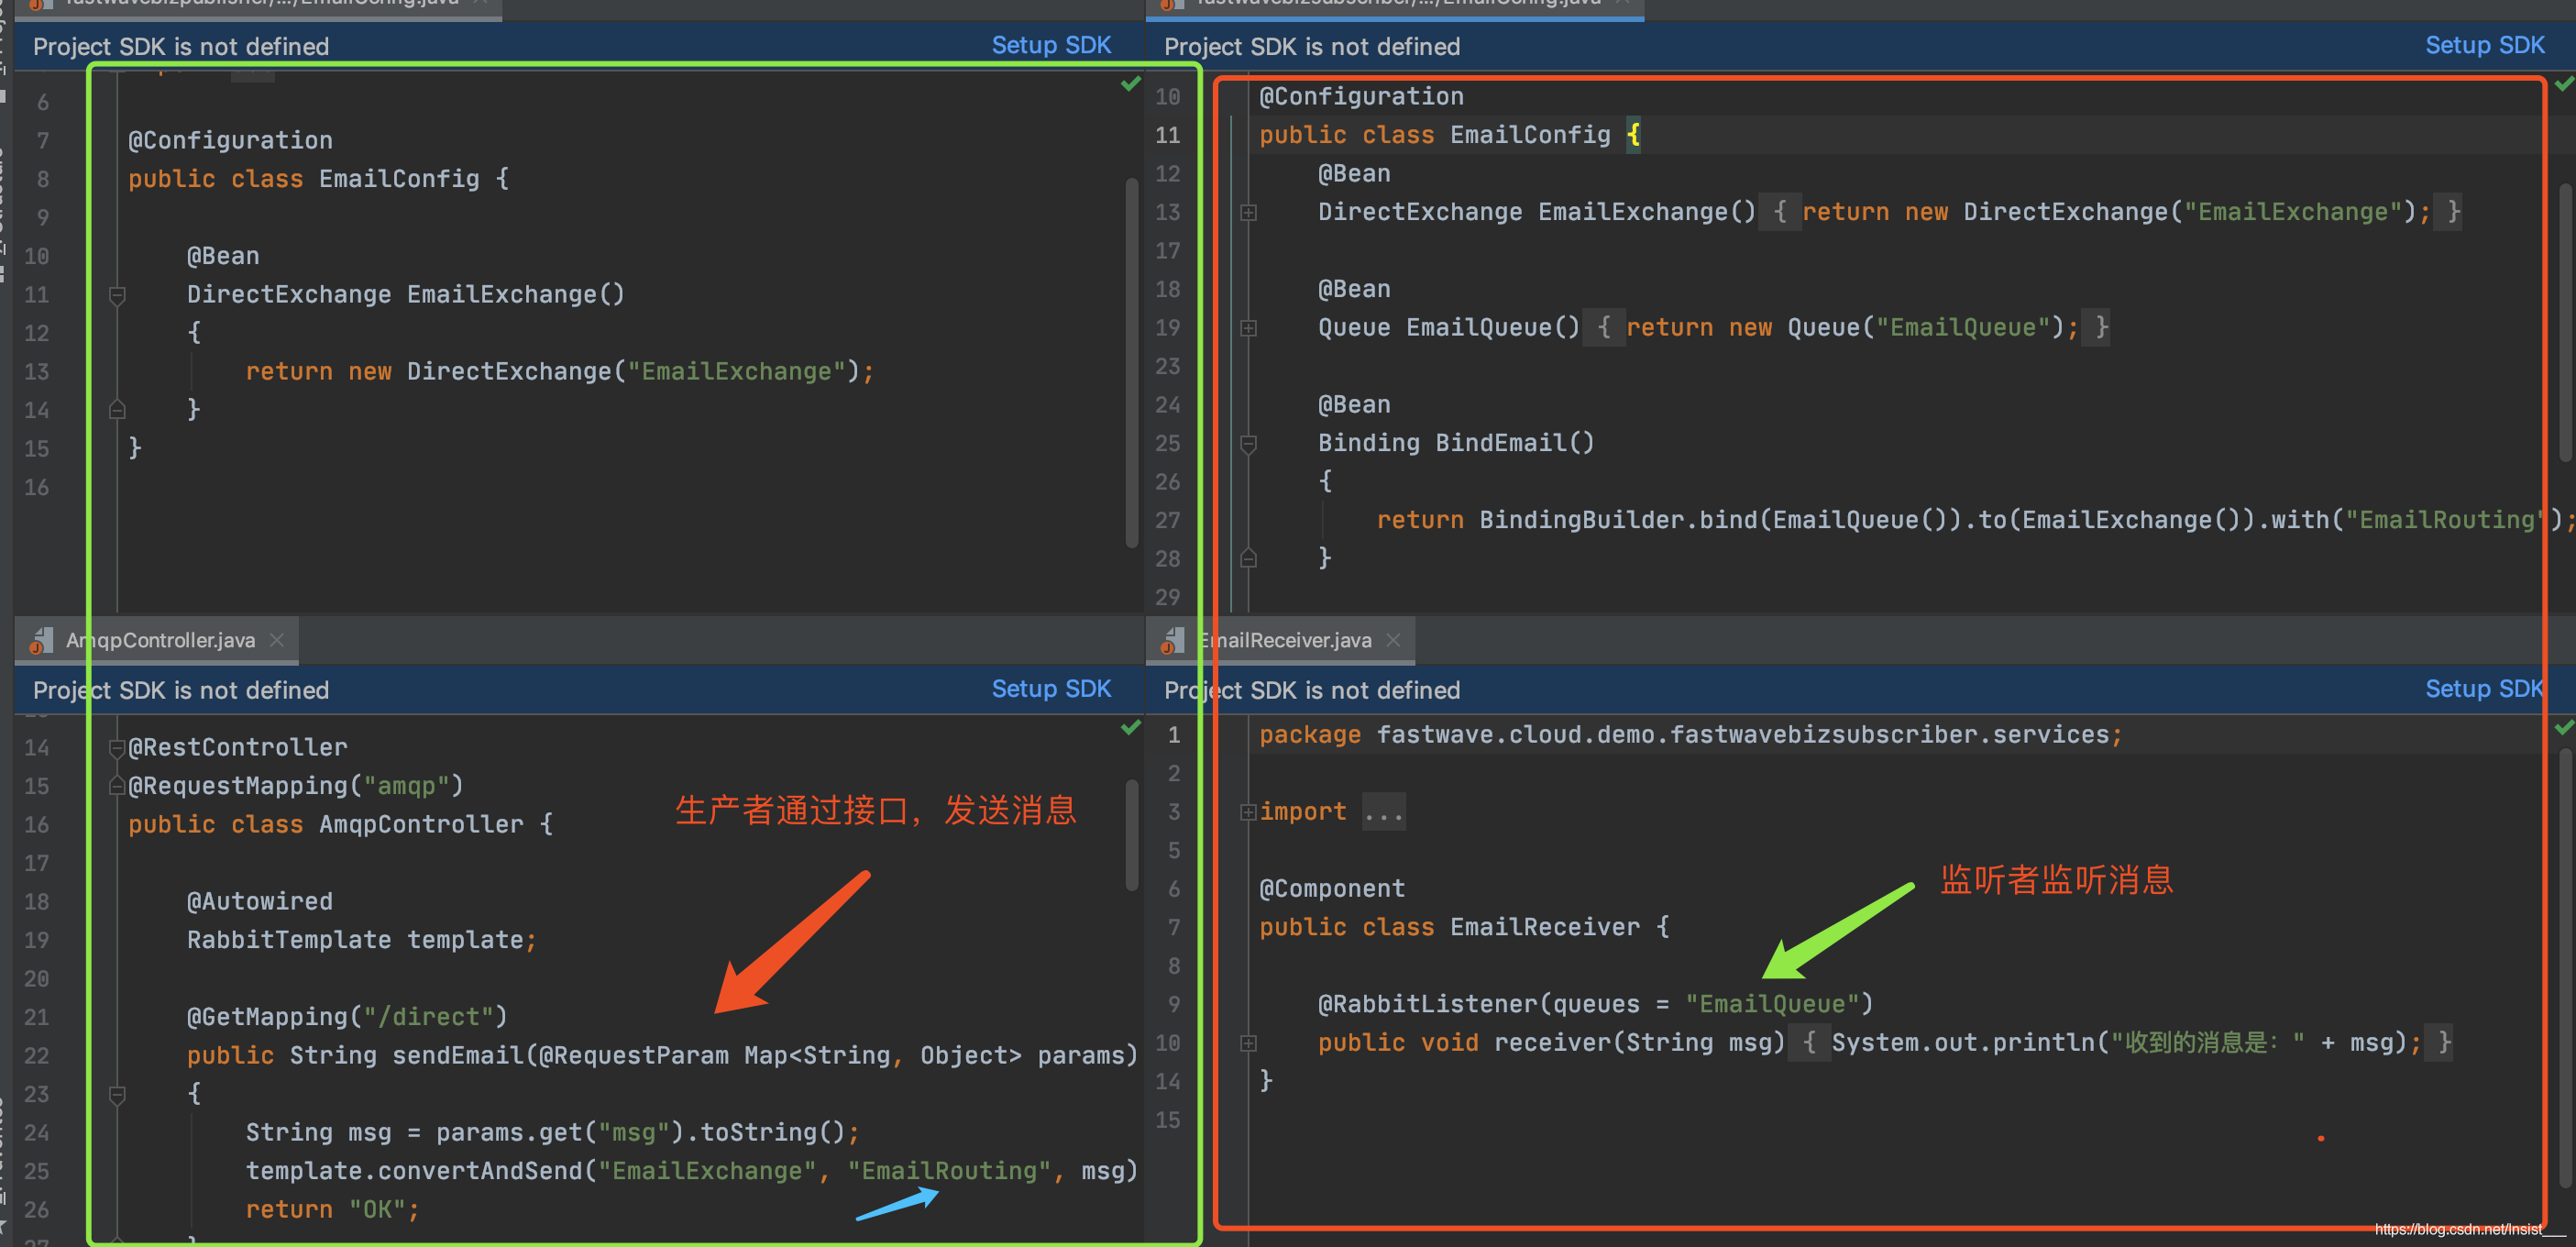Click Setup SDK link above AmqpController editor
This screenshot has height=1247, width=2576.
[x=1050, y=689]
